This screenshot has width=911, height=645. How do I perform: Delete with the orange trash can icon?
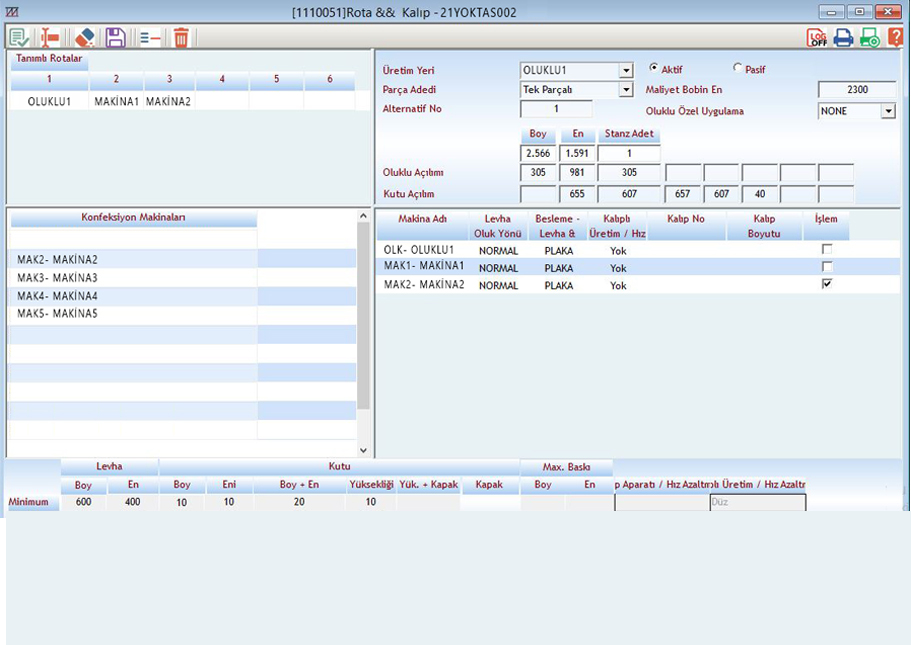pos(181,38)
